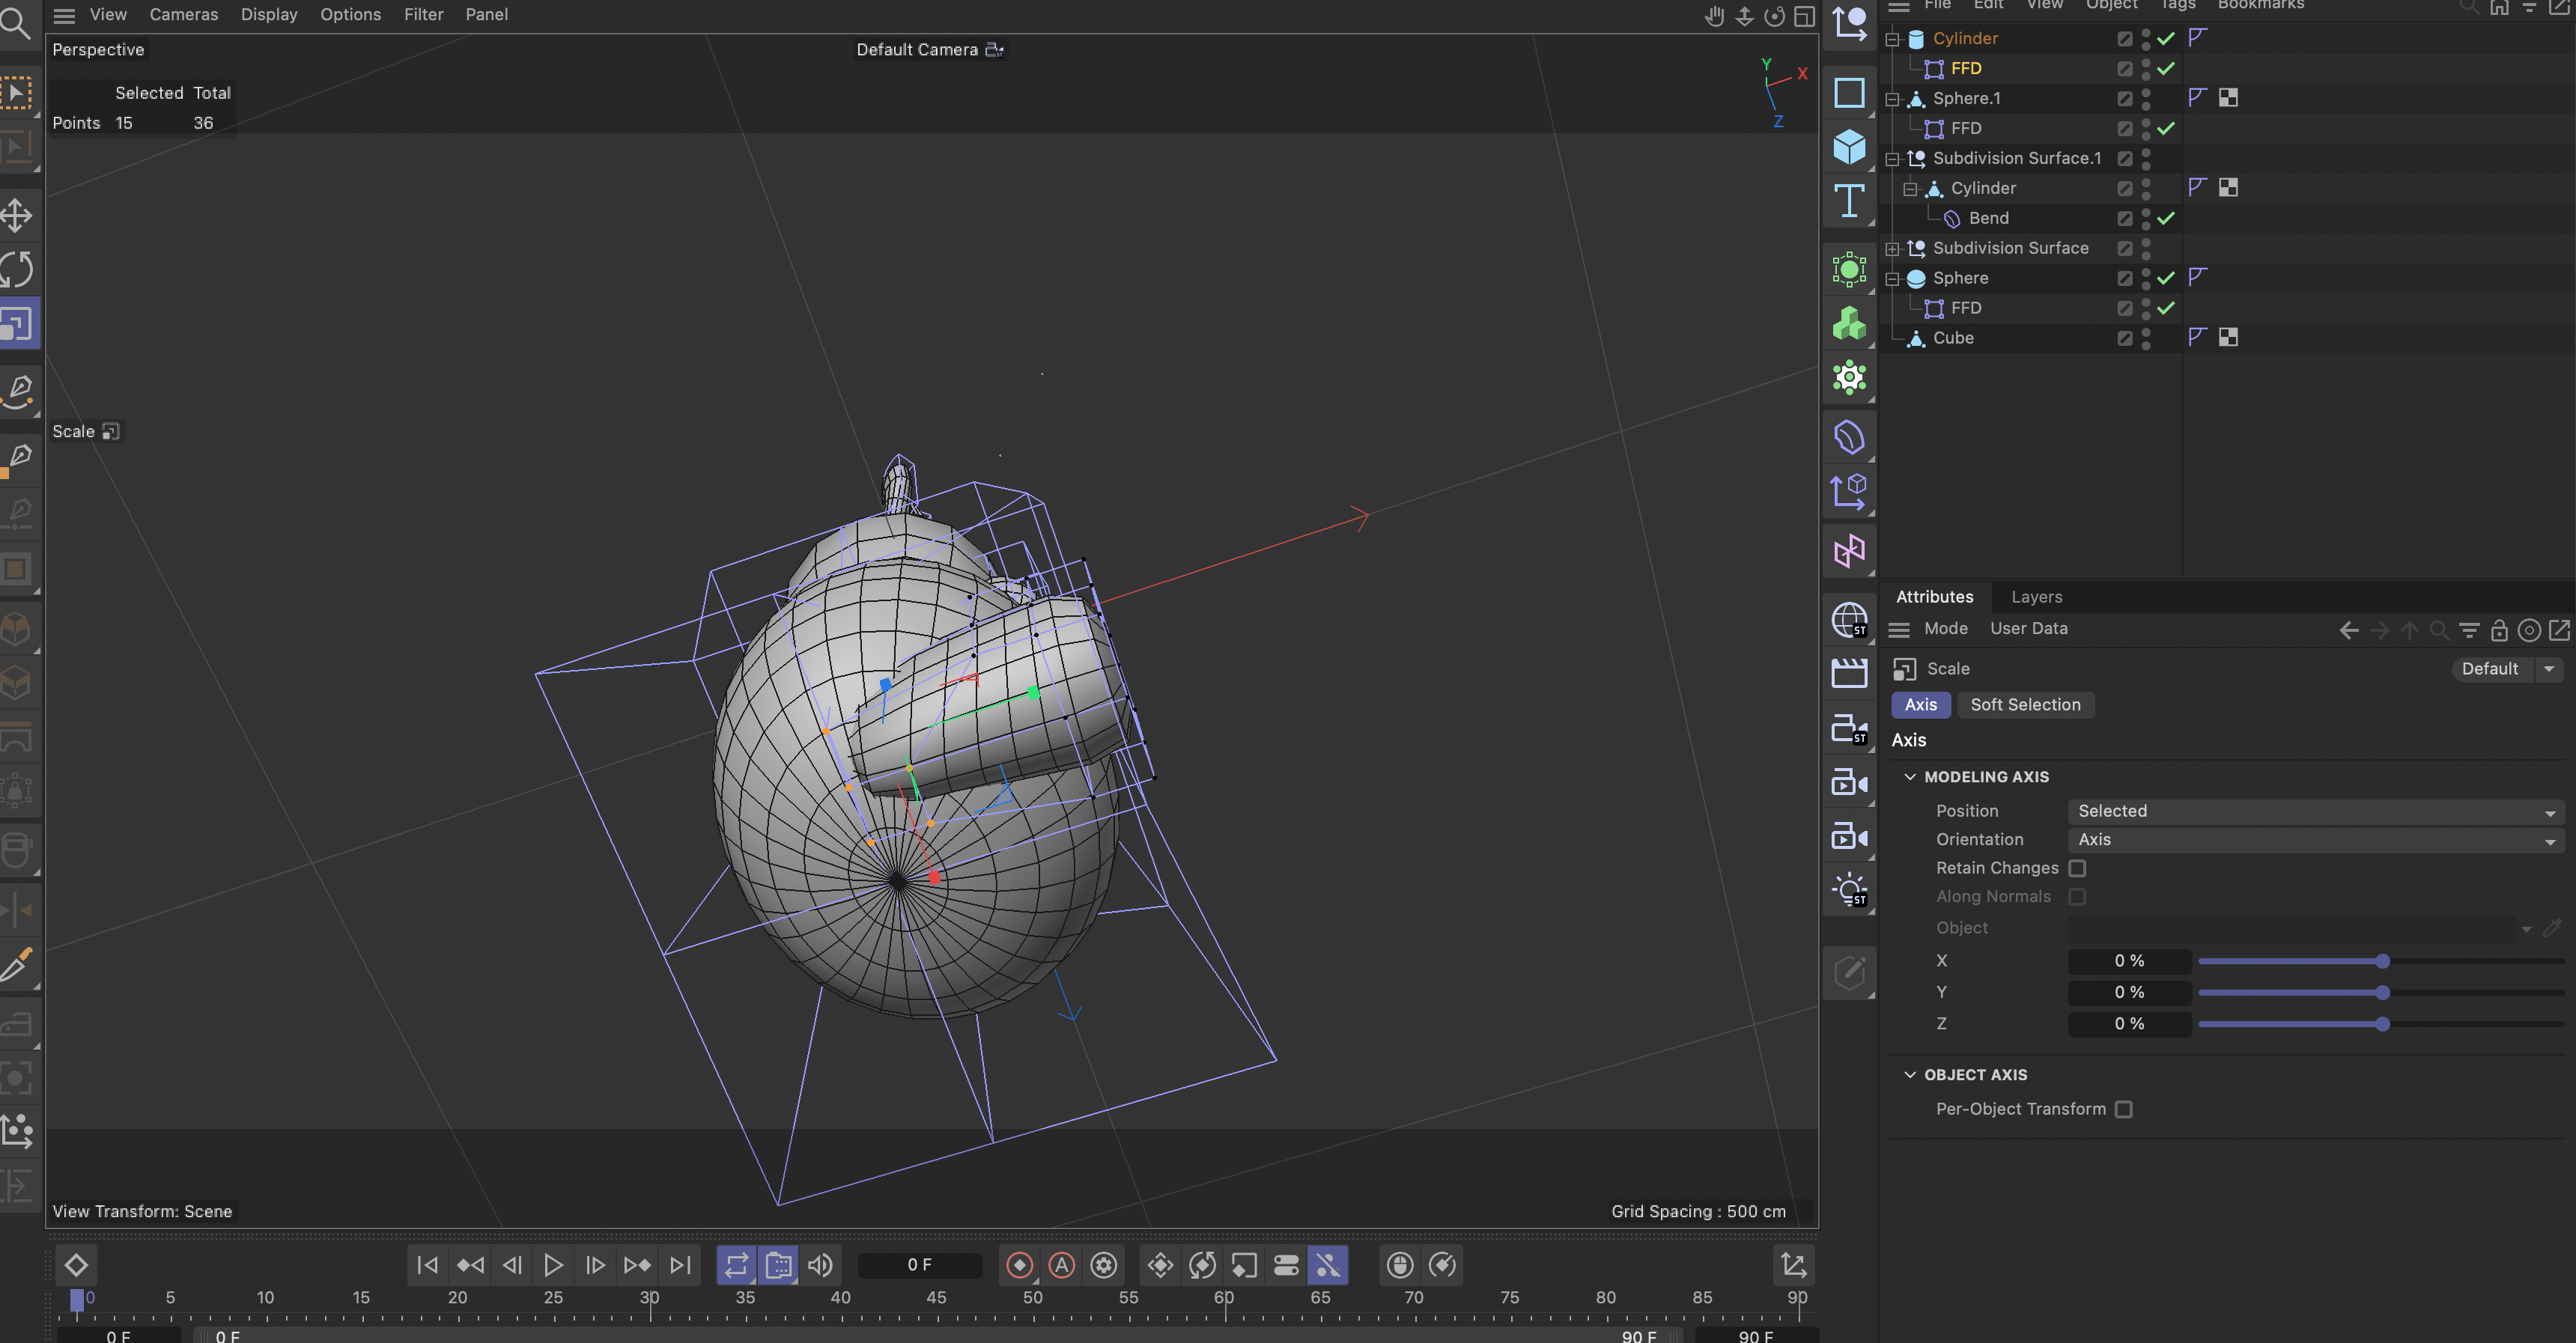Toggle the Bend deformer enable checkmark
The height and width of the screenshot is (1343, 2576).
point(2166,218)
